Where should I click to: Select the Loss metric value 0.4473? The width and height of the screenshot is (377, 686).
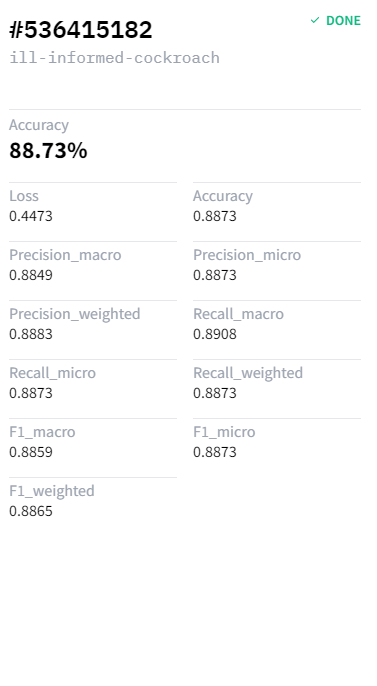[x=31, y=216]
